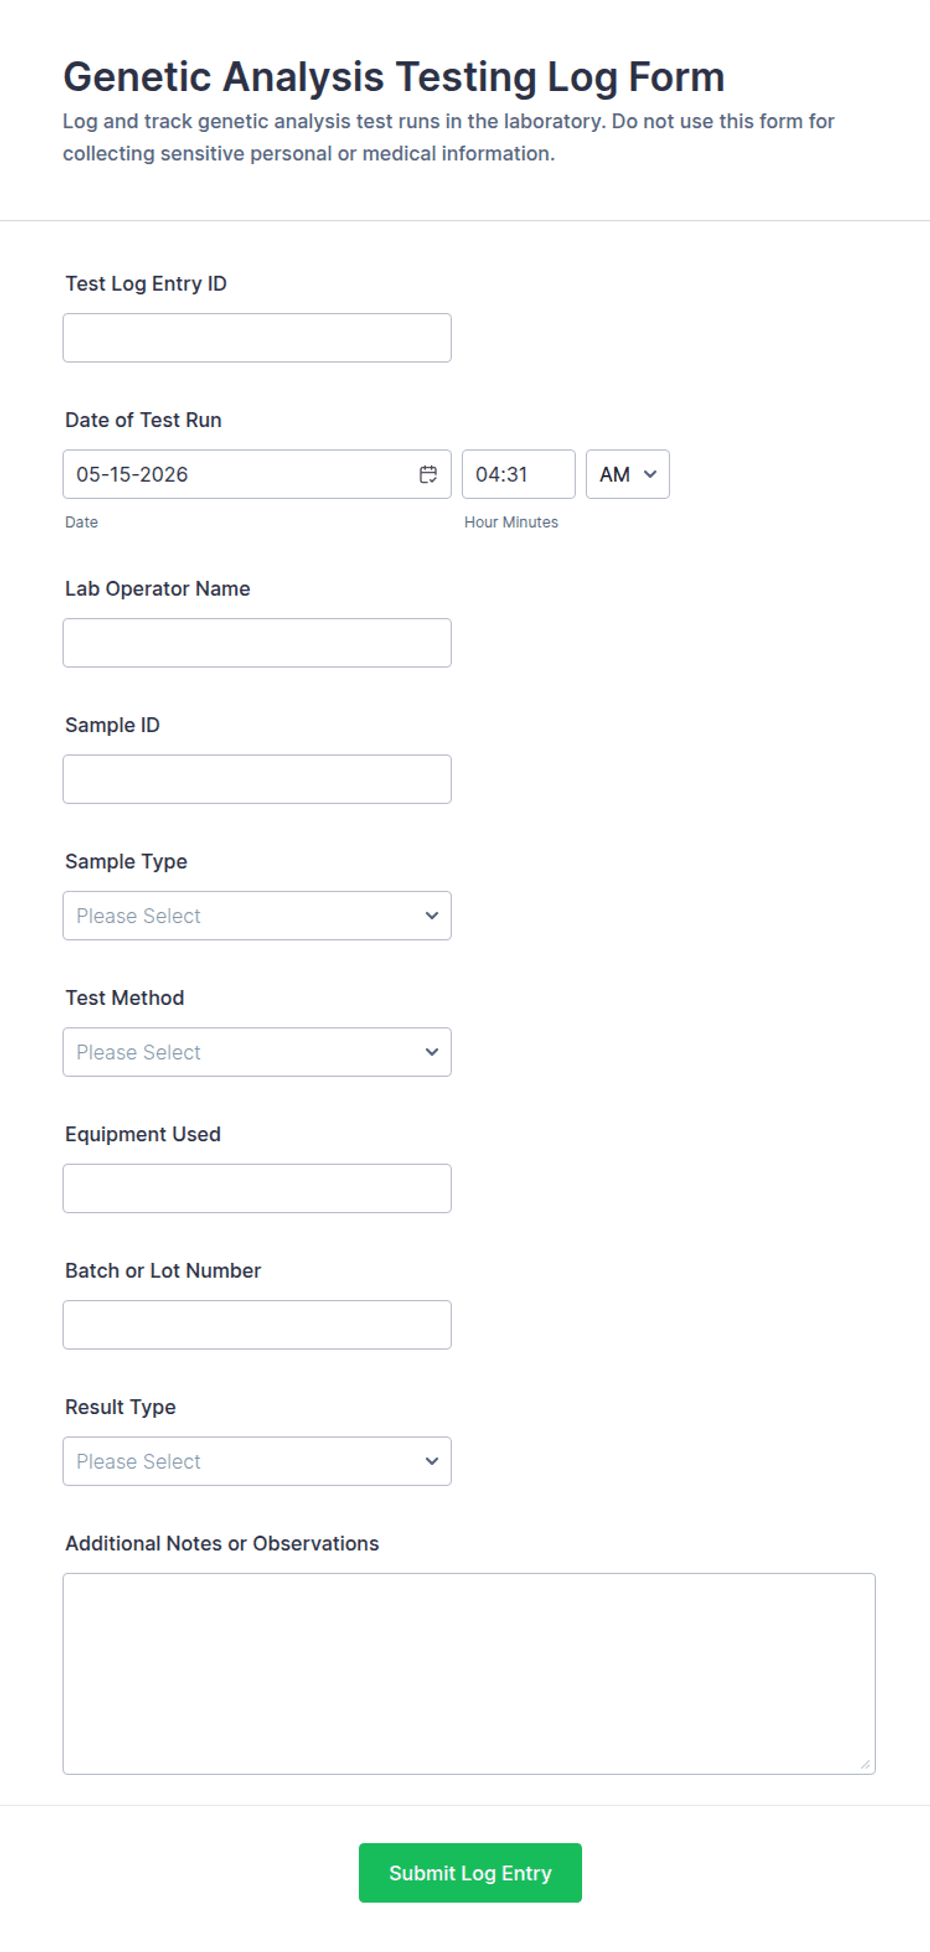The image size is (930, 1952).
Task: Submit the log entry
Action: pyautogui.click(x=470, y=1873)
